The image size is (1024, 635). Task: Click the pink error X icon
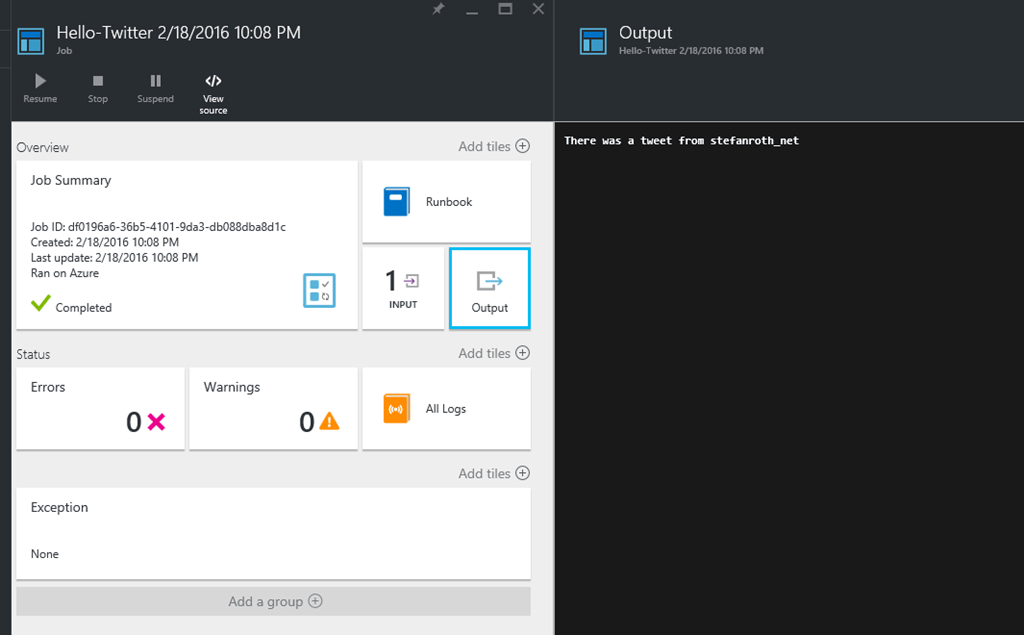[156, 422]
